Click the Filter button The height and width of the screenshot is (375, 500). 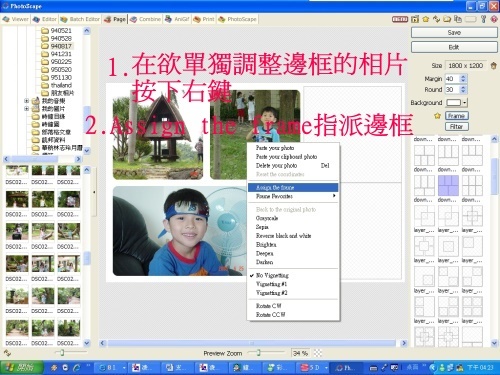(457, 126)
